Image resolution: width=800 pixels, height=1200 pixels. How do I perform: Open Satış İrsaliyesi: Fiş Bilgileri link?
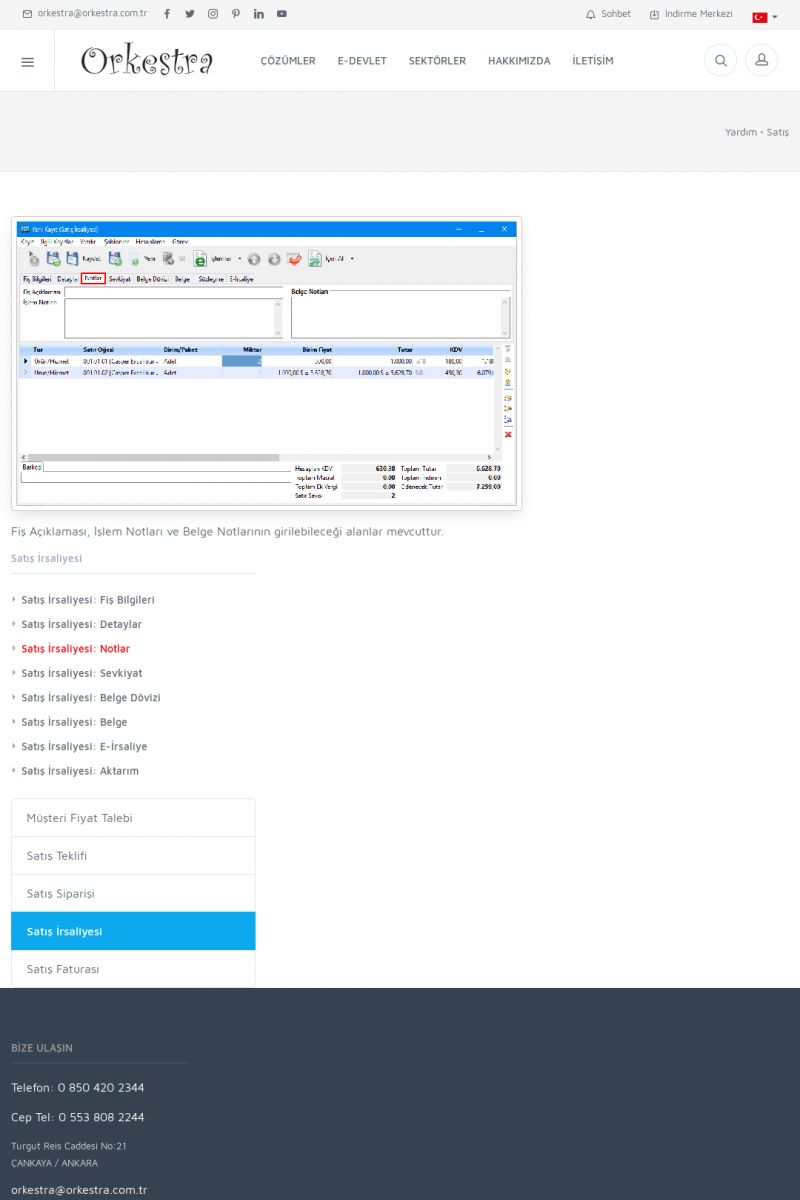coord(88,600)
